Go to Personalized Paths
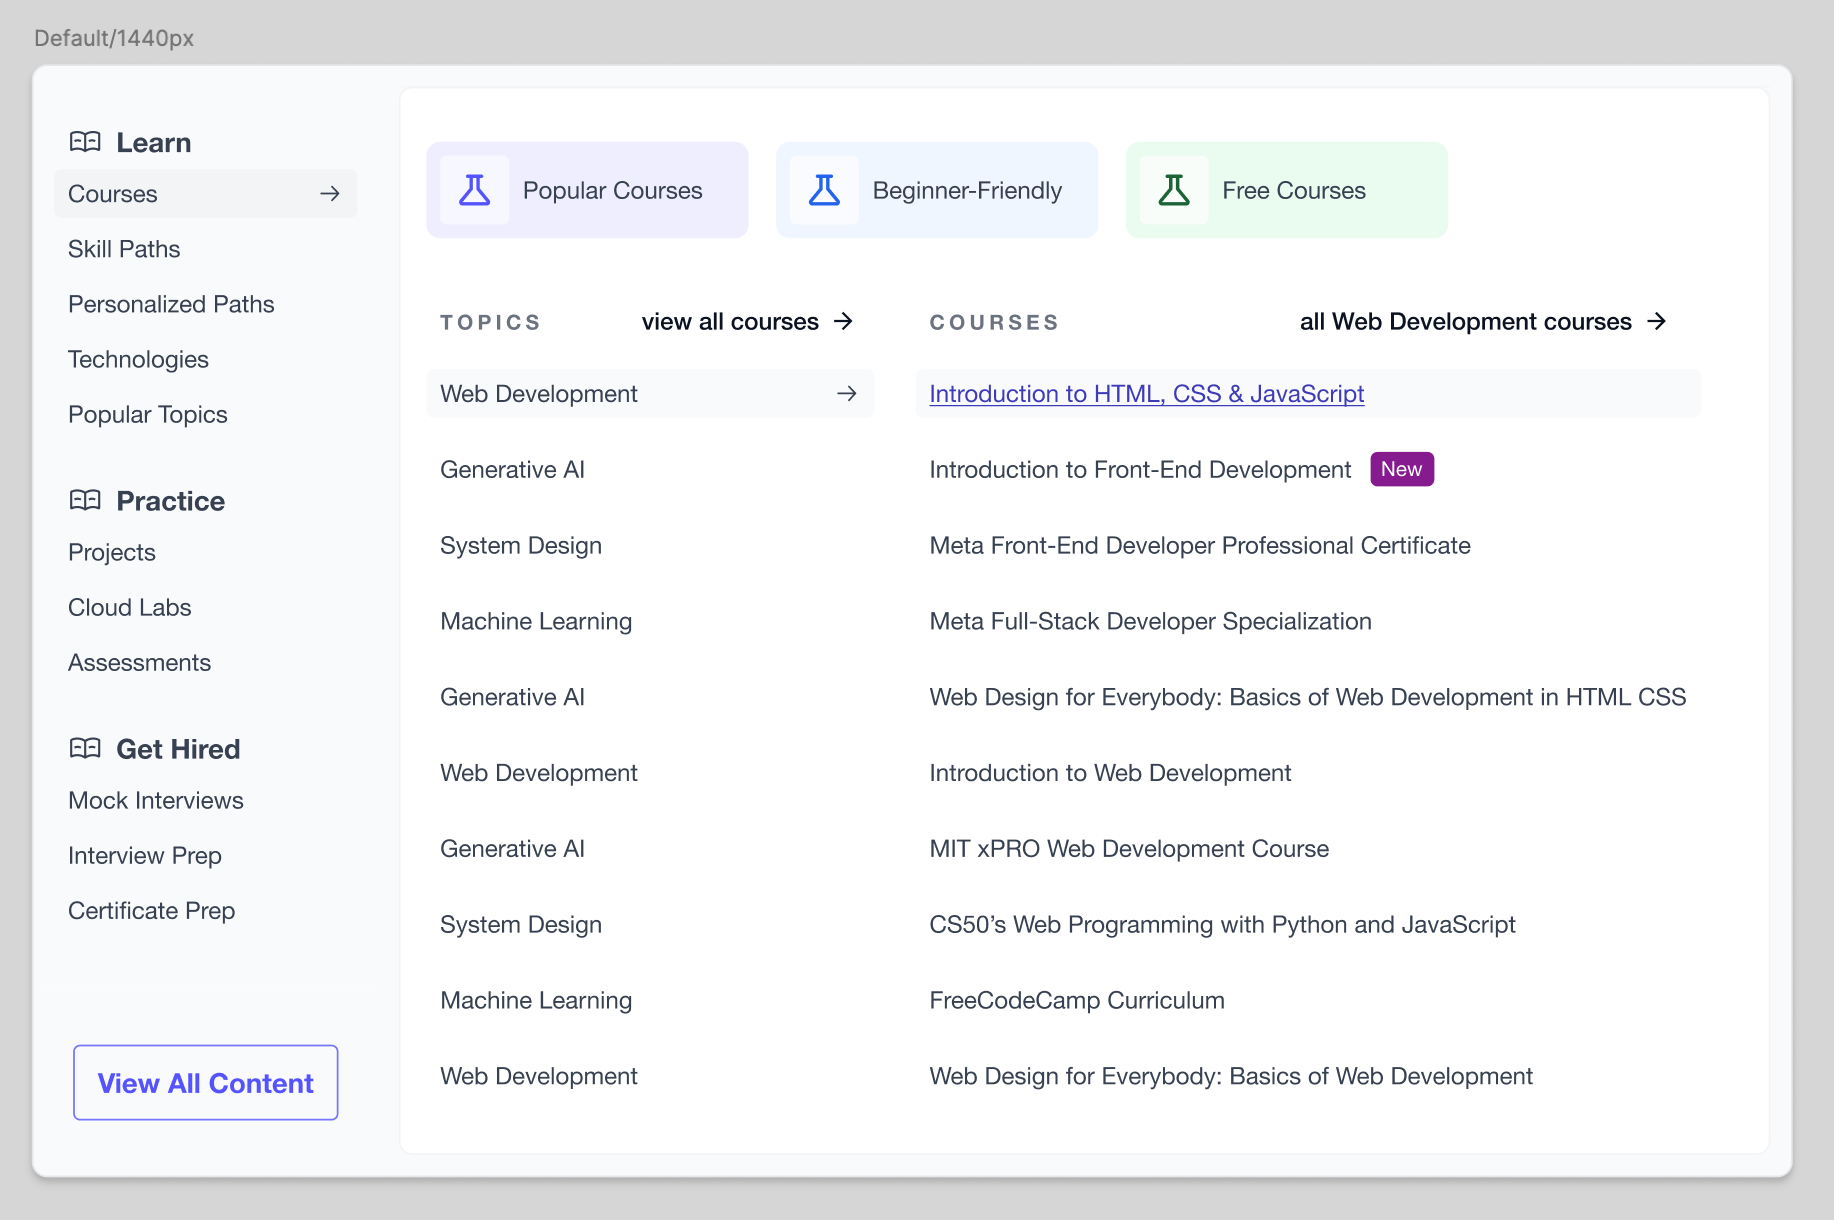1834x1220 pixels. [171, 304]
